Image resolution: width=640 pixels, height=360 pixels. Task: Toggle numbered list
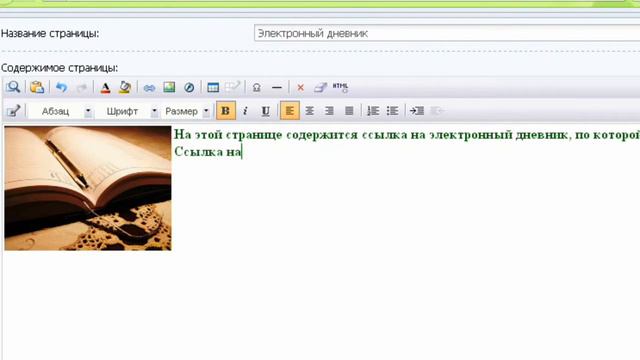tap(373, 111)
